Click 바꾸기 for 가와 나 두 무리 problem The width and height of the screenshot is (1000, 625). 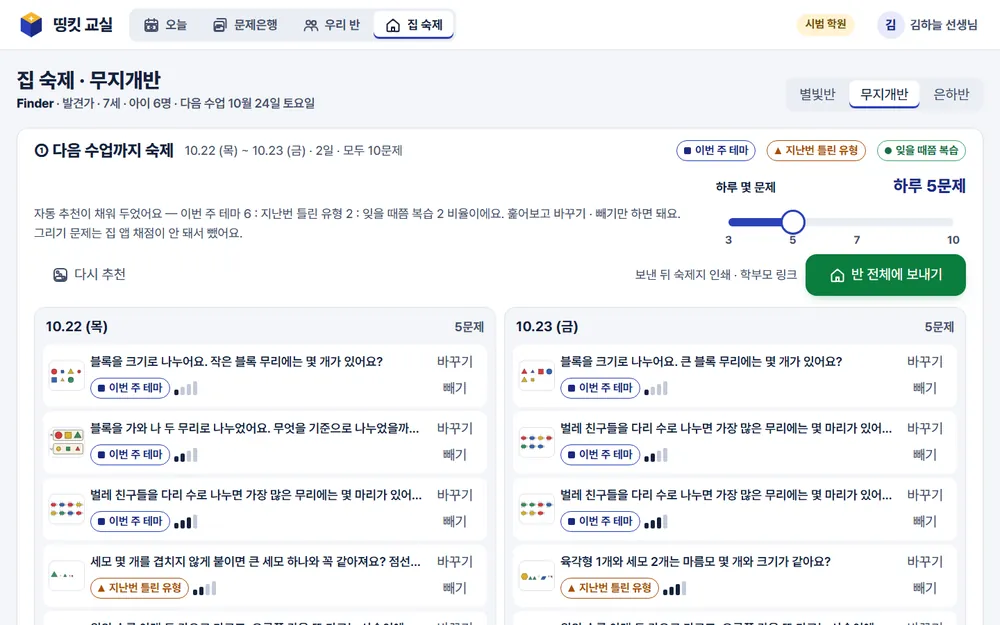[455, 429]
